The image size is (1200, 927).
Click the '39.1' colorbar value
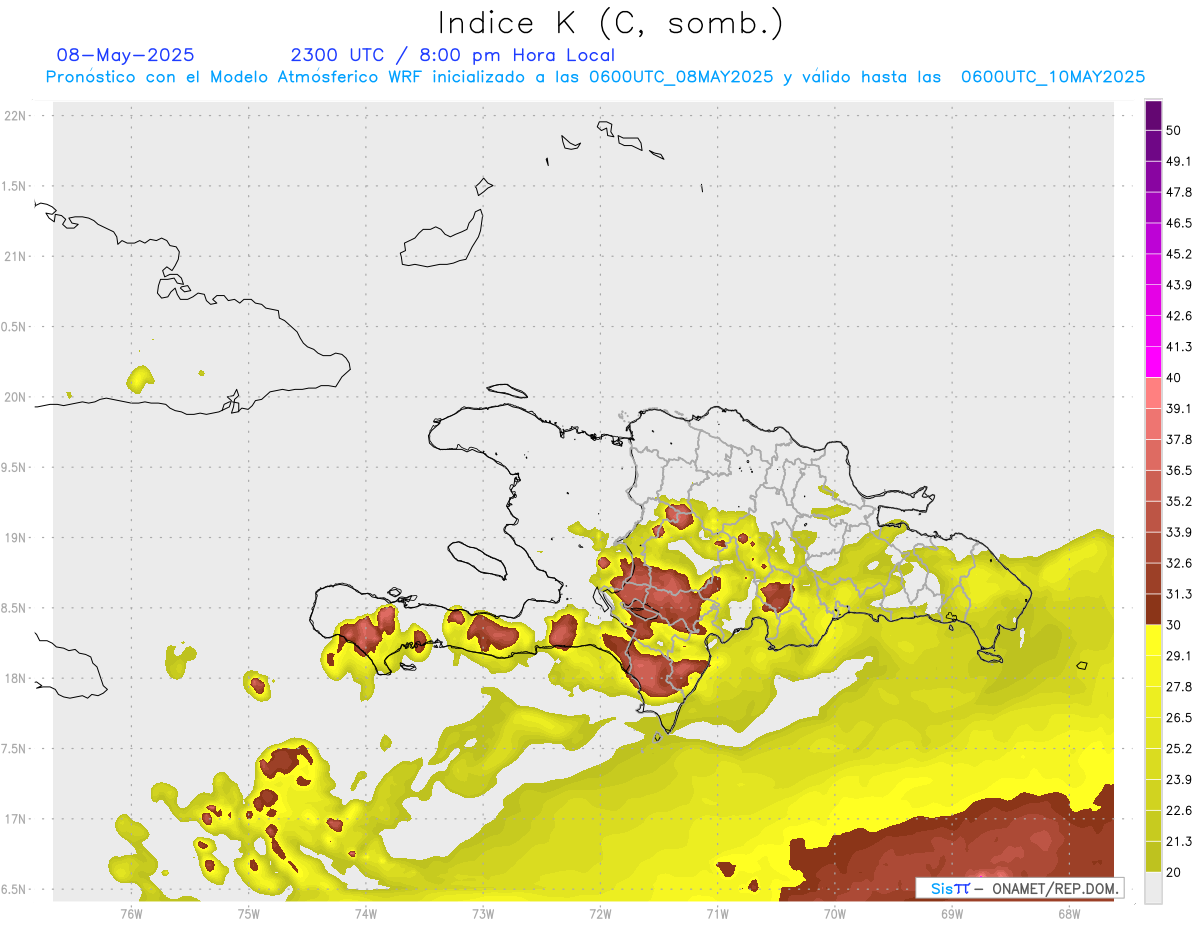pos(1179,408)
